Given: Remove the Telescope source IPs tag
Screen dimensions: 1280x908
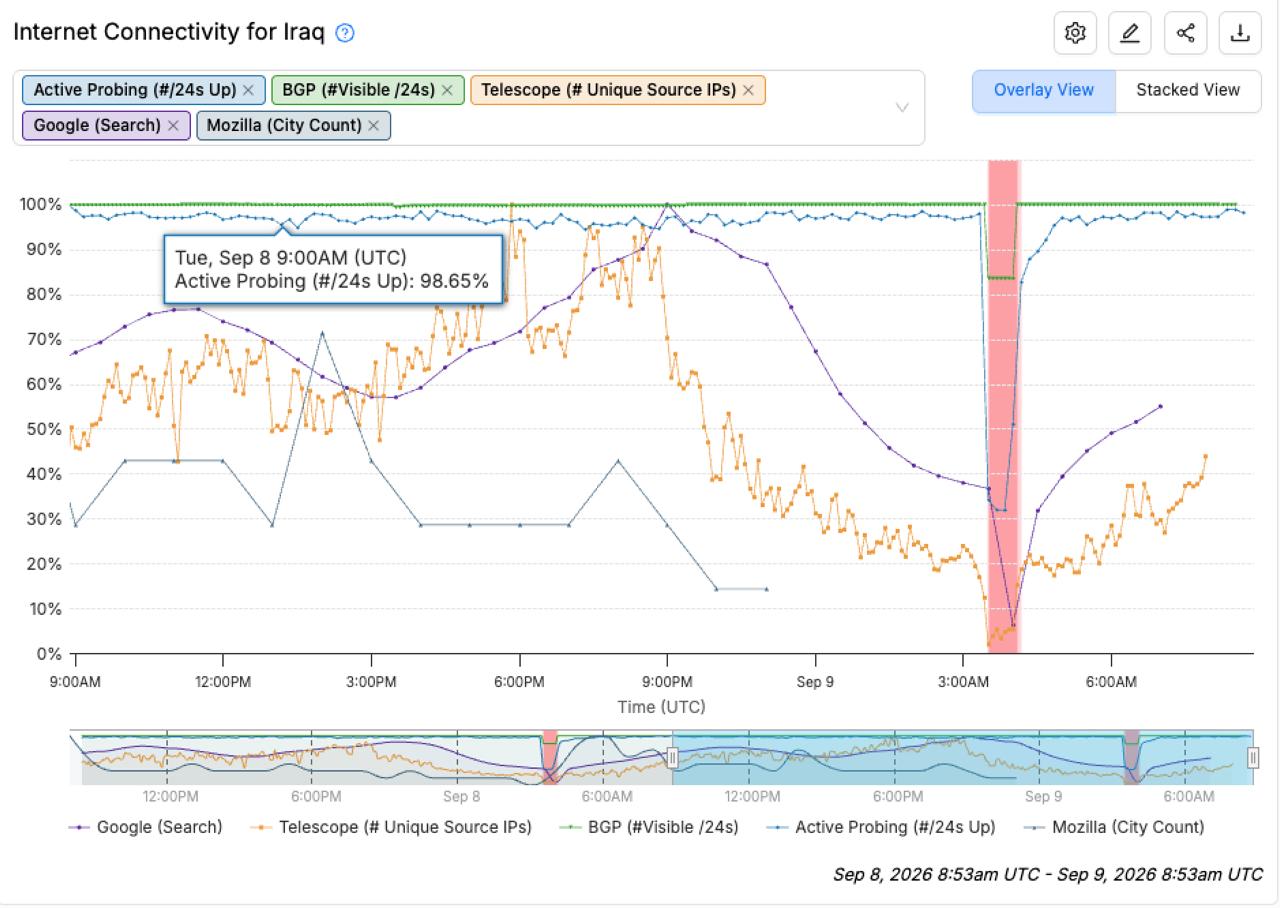Looking at the screenshot, I should [748, 90].
